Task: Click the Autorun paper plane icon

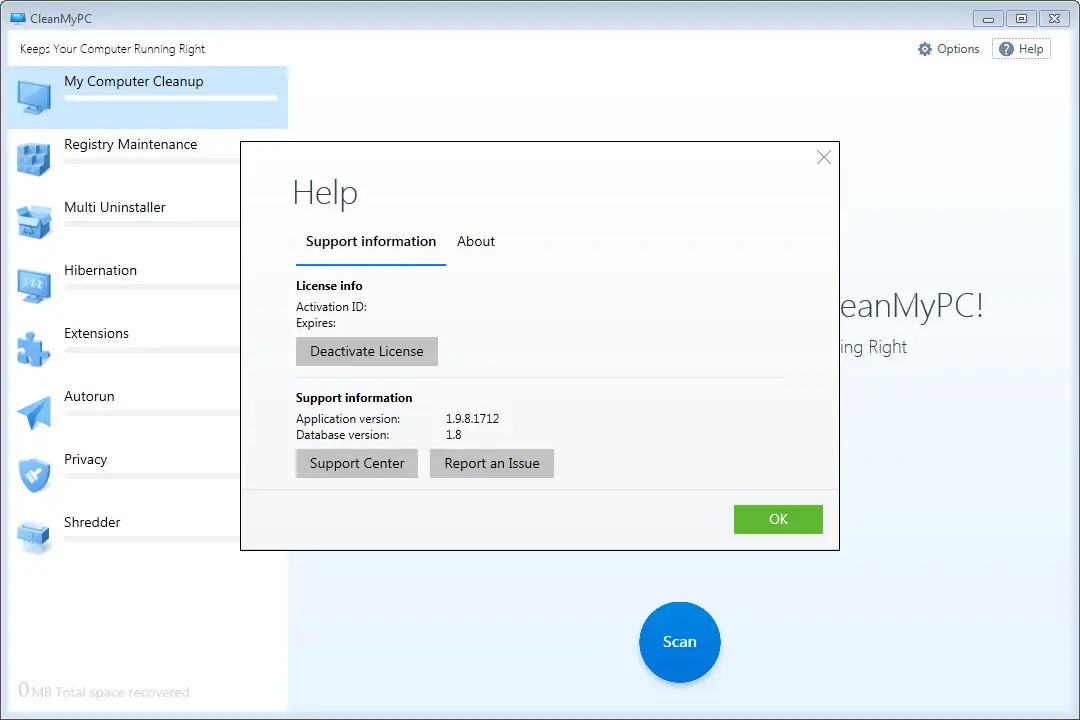Action: coord(34,412)
